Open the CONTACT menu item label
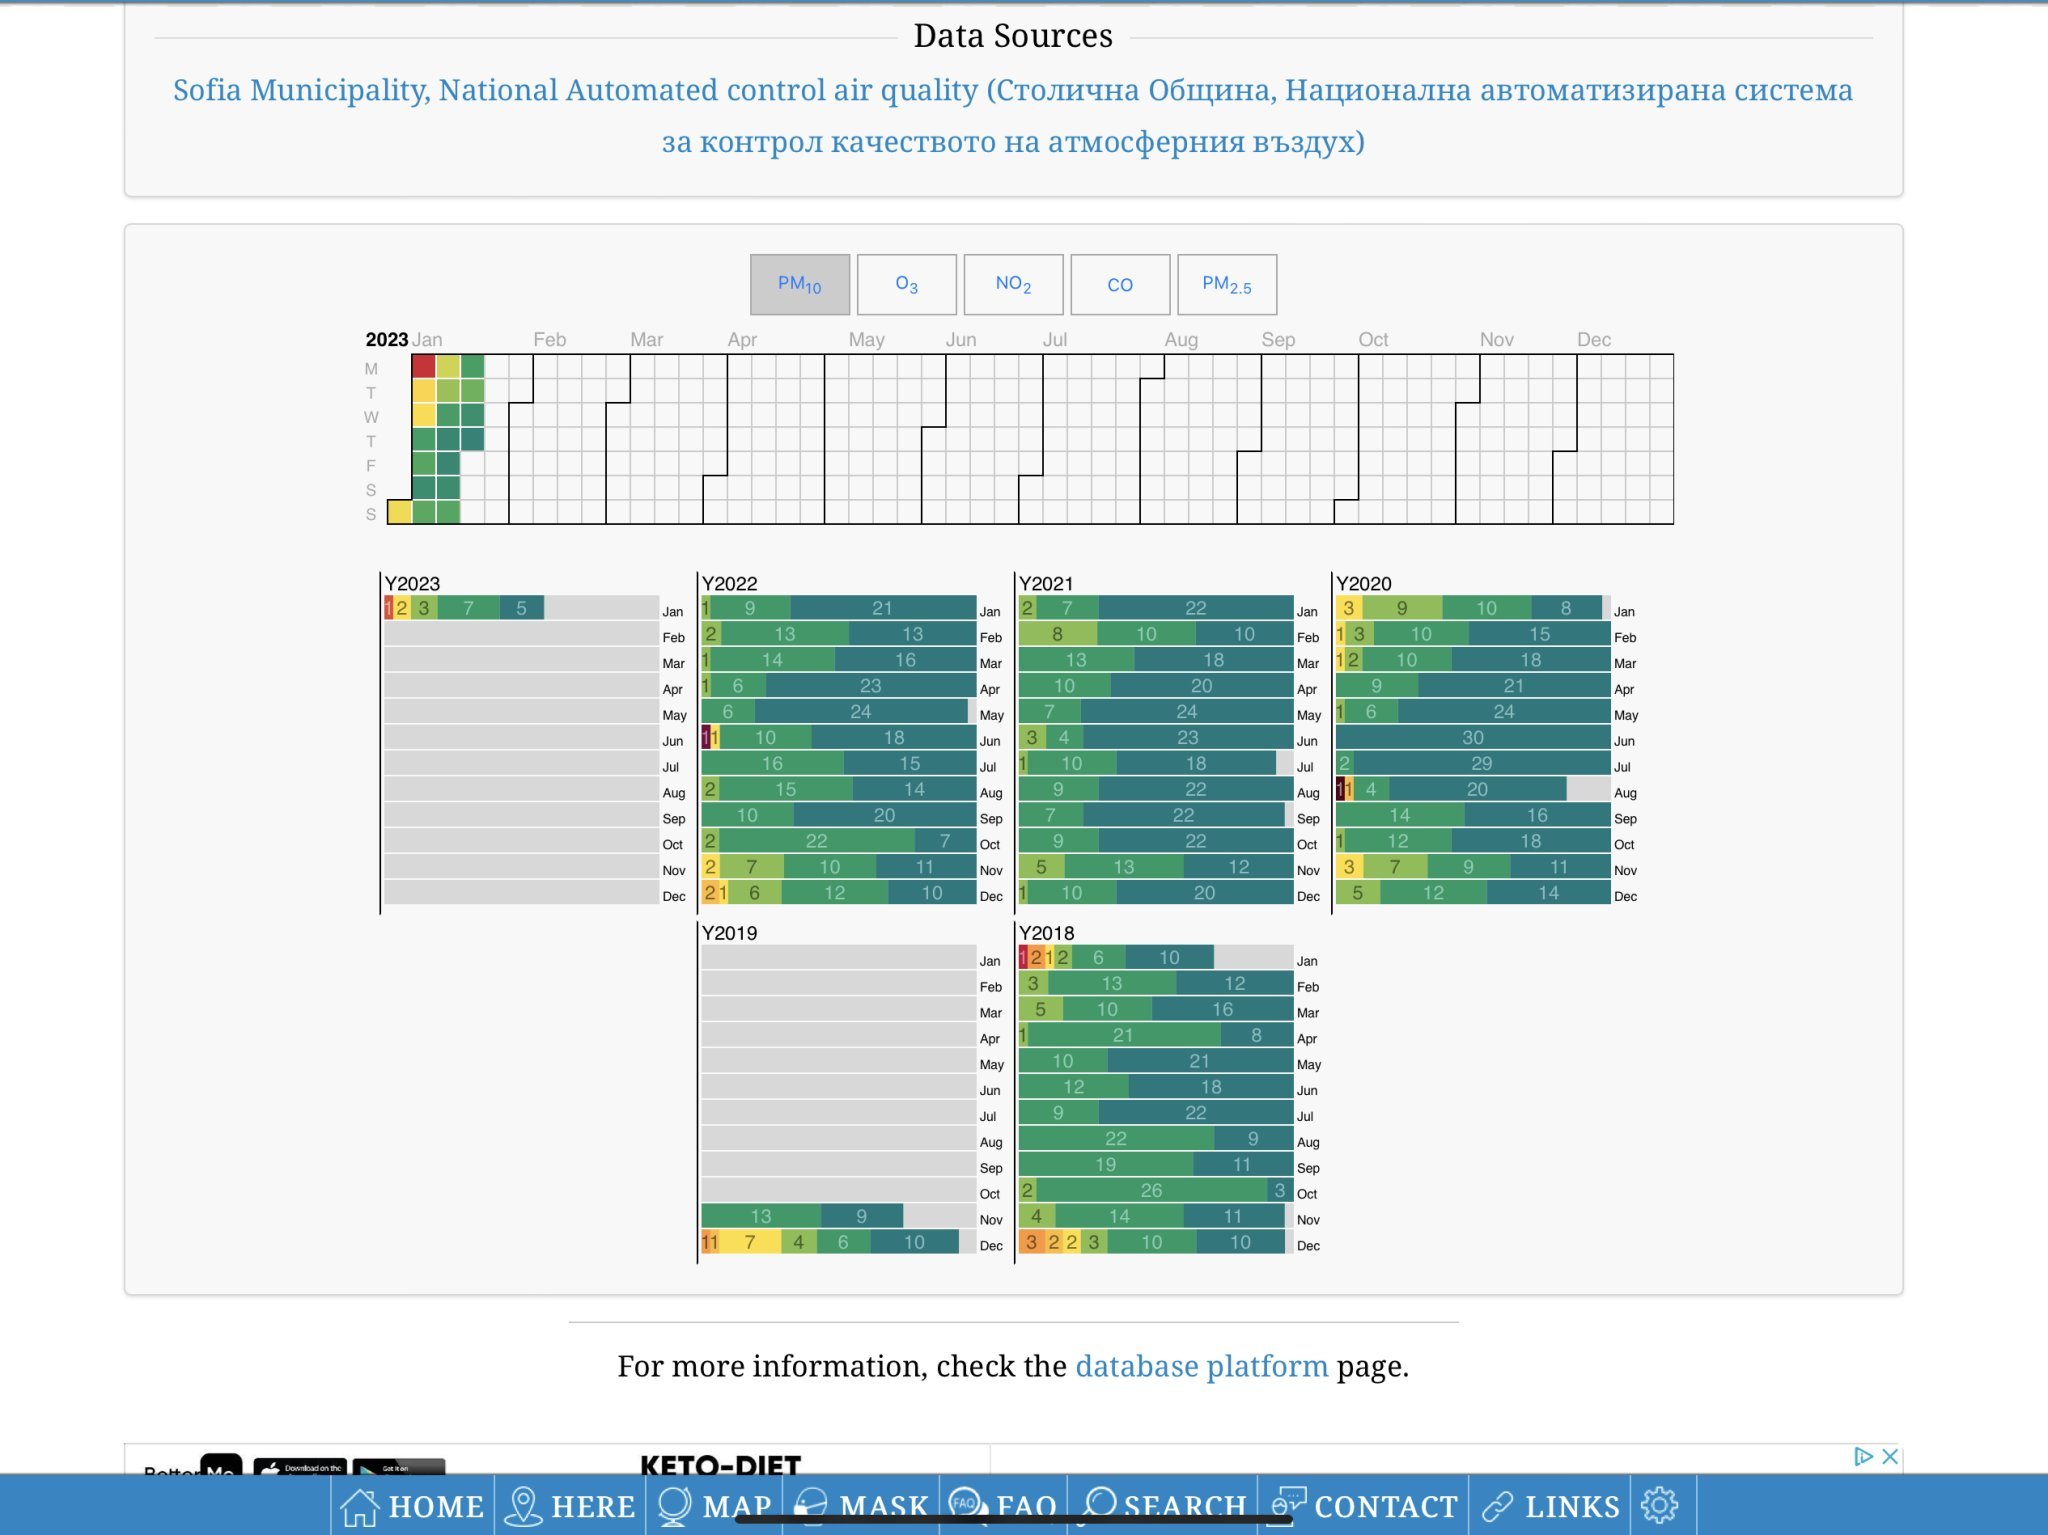Viewport: 2048px width, 1535px height. [x=1386, y=1507]
